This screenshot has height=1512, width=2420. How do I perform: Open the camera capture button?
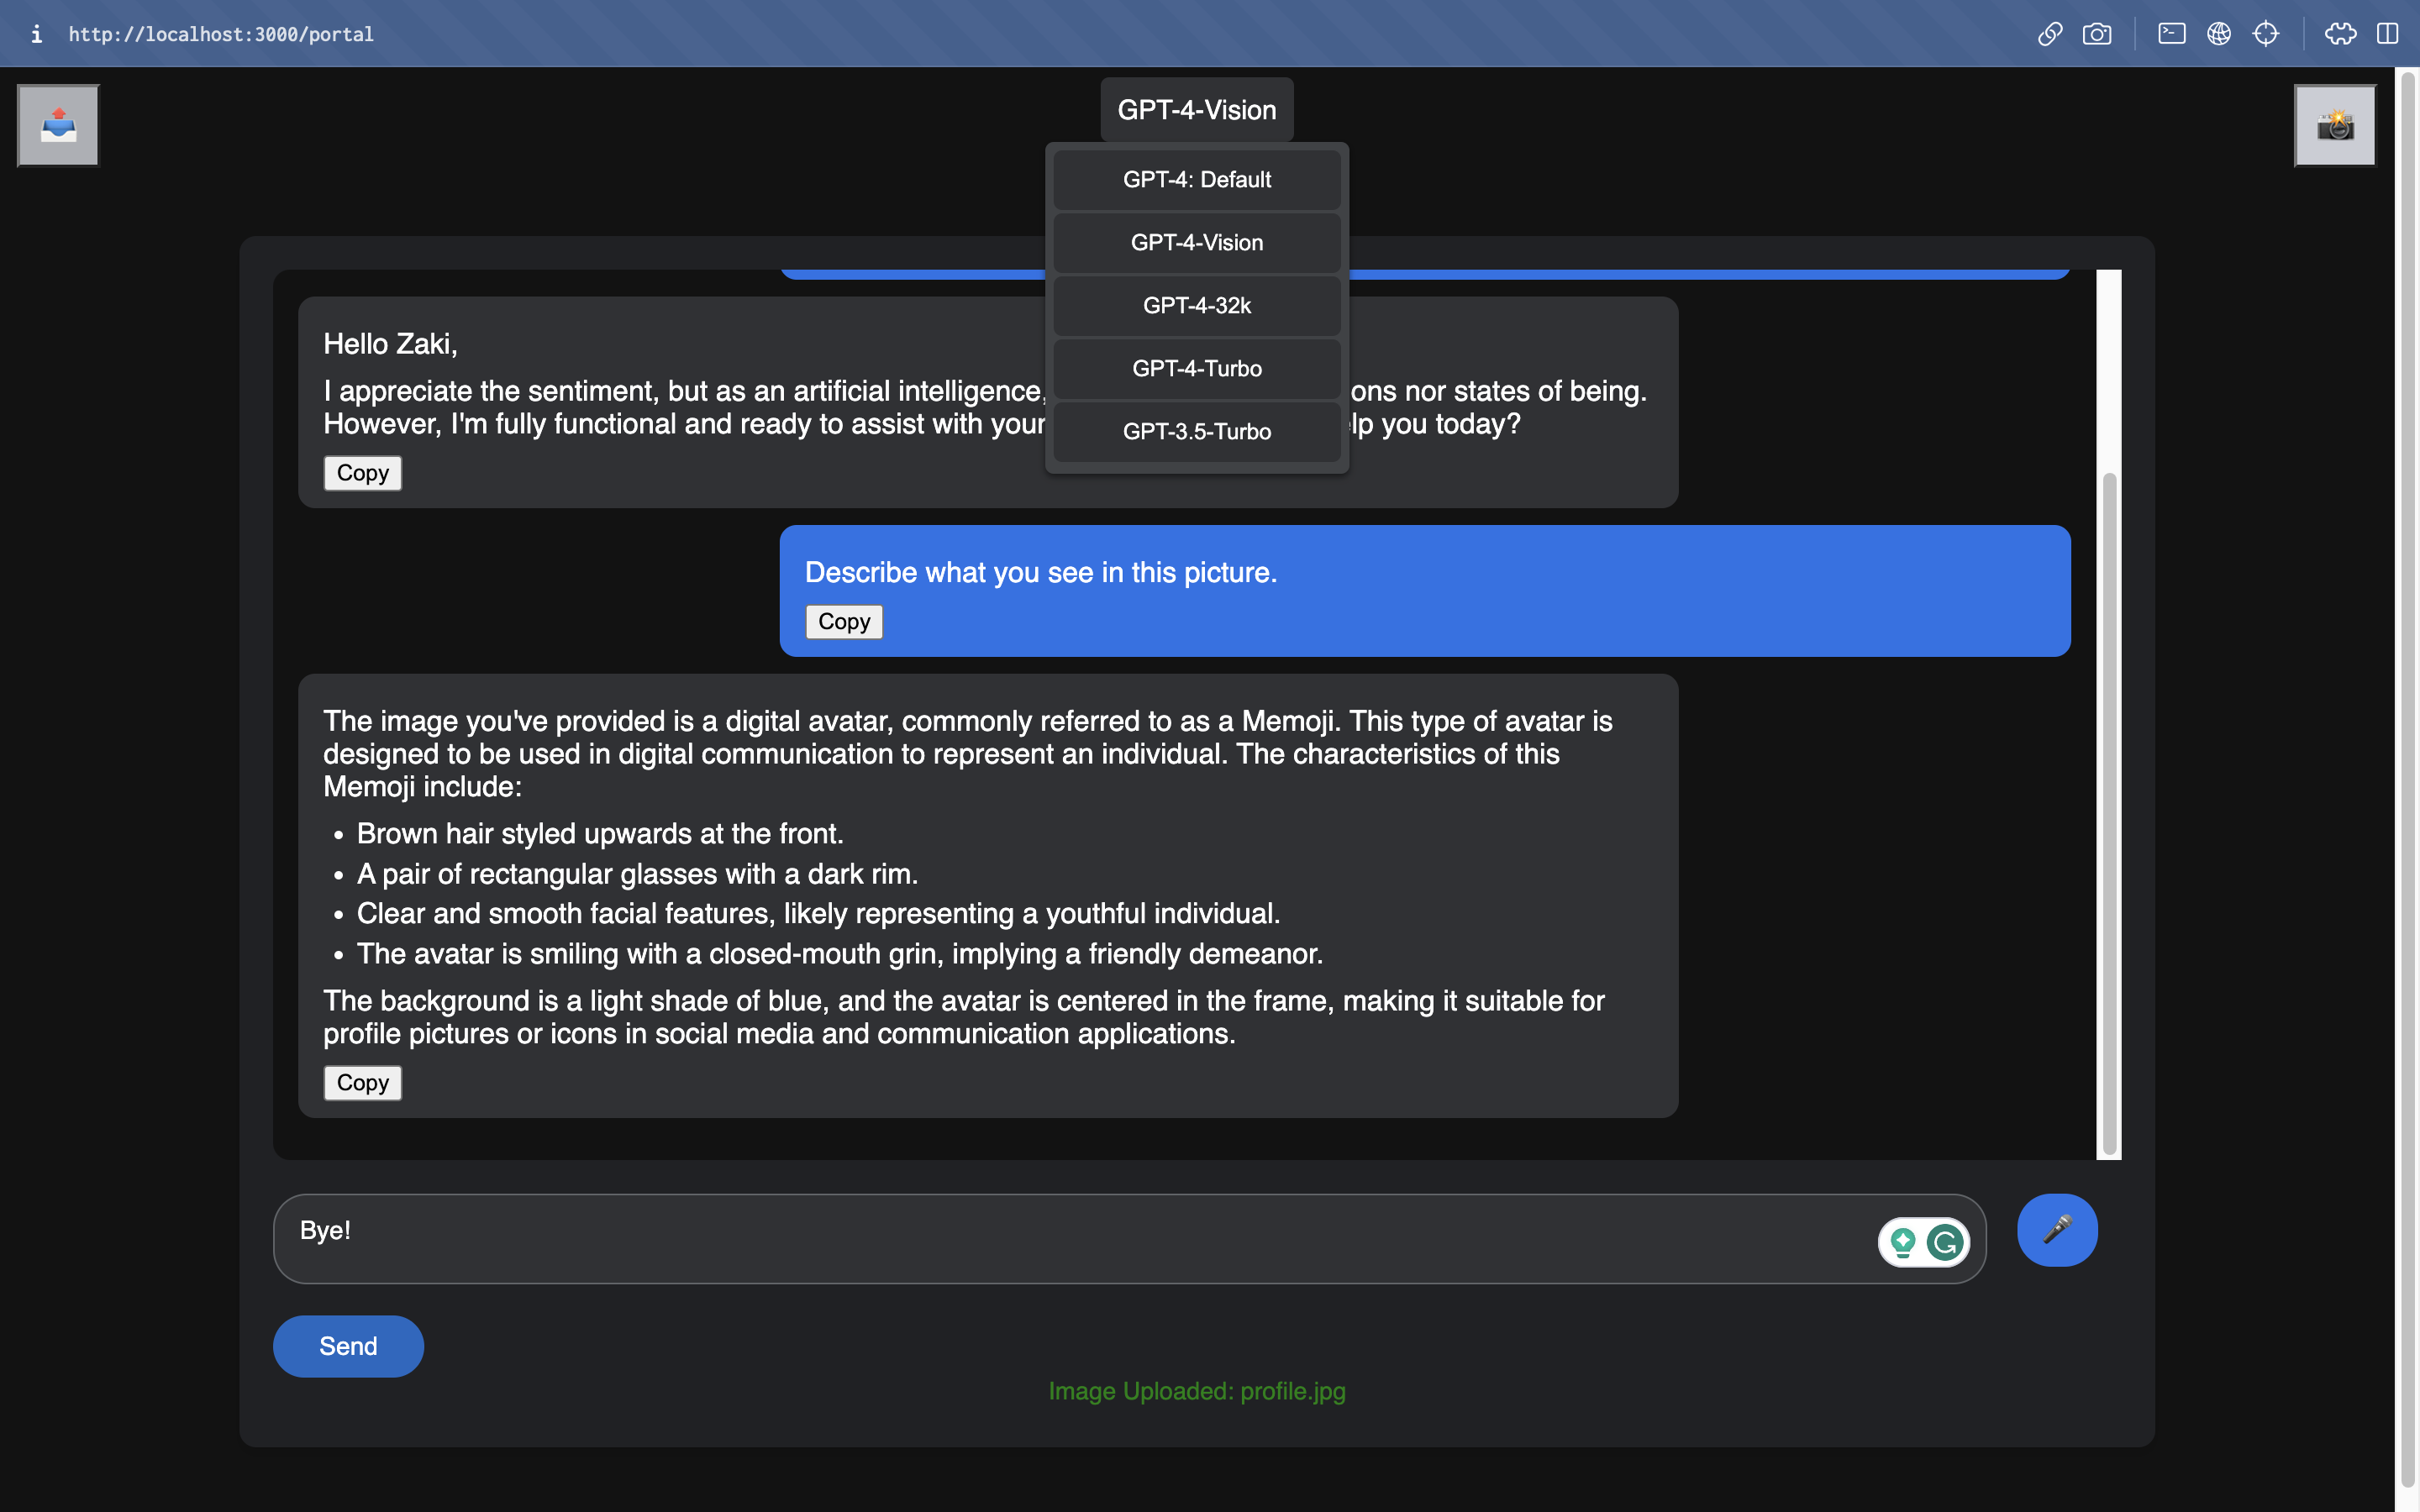point(2334,125)
